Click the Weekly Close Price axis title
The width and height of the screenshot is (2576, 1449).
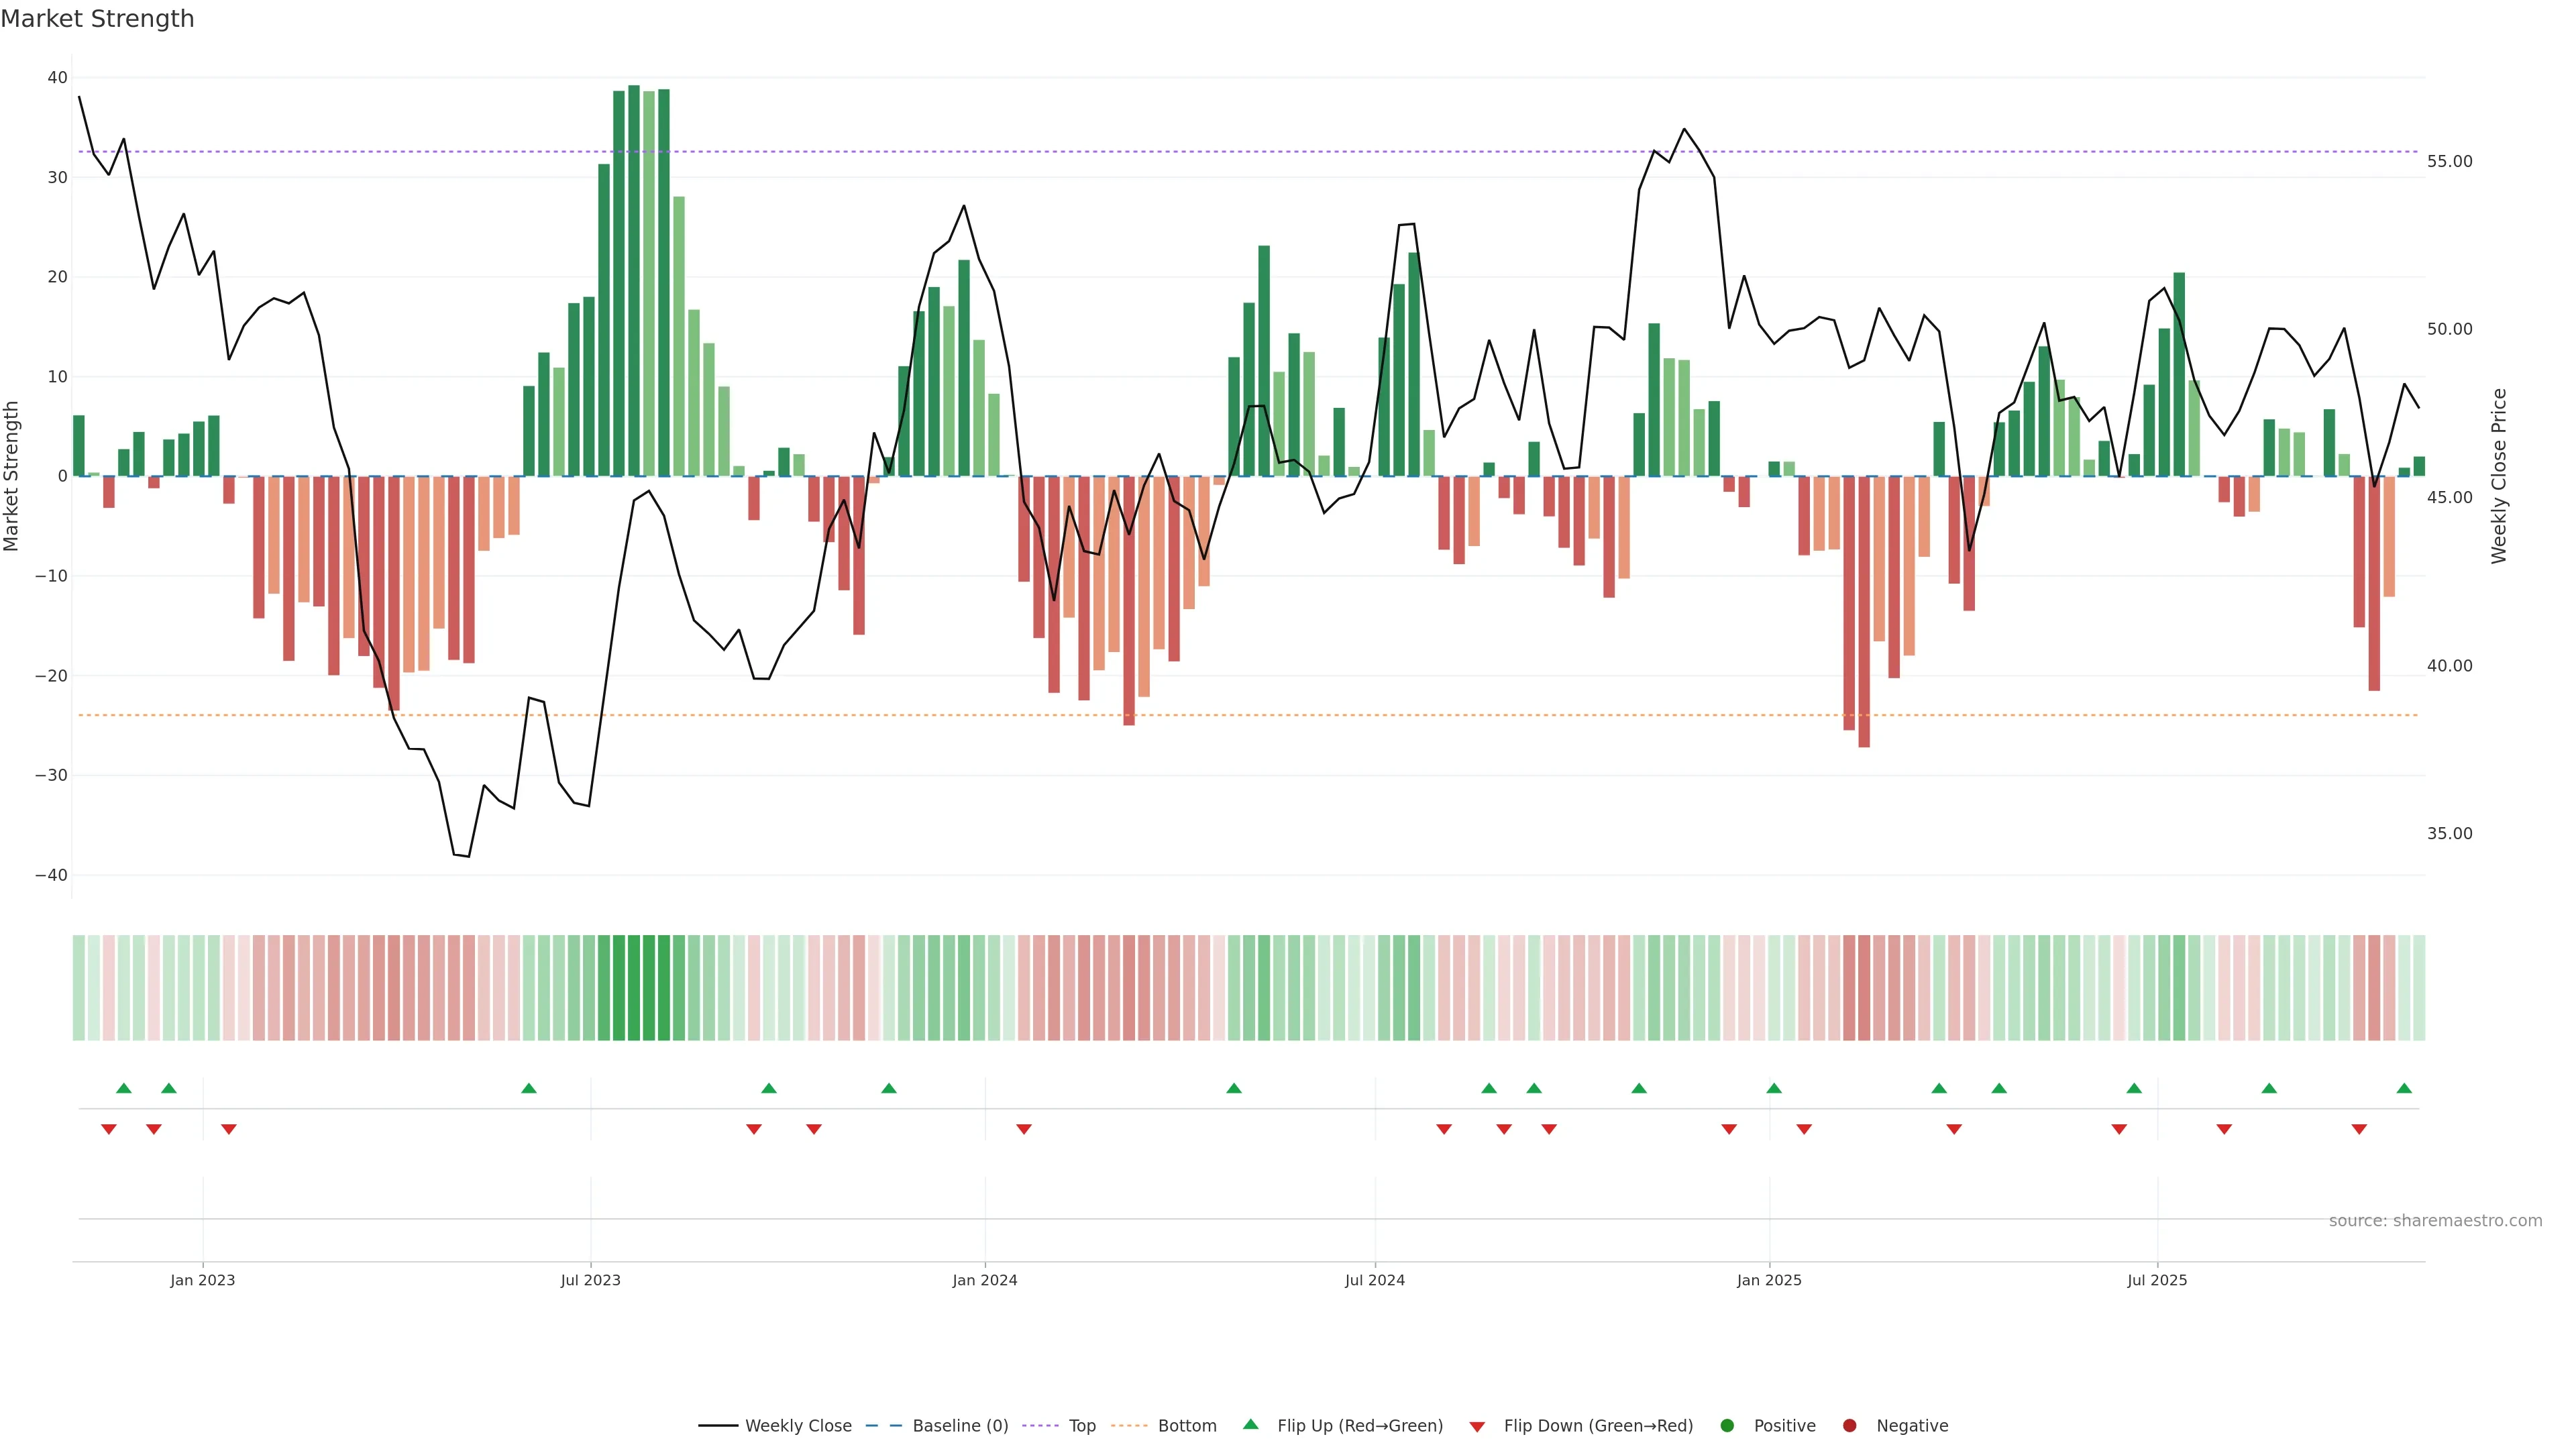click(2499, 476)
